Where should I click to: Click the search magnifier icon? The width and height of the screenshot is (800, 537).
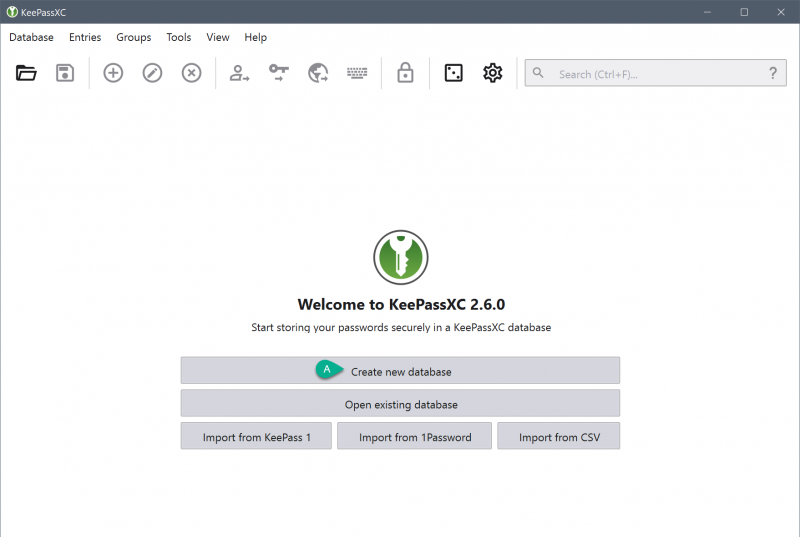(538, 73)
